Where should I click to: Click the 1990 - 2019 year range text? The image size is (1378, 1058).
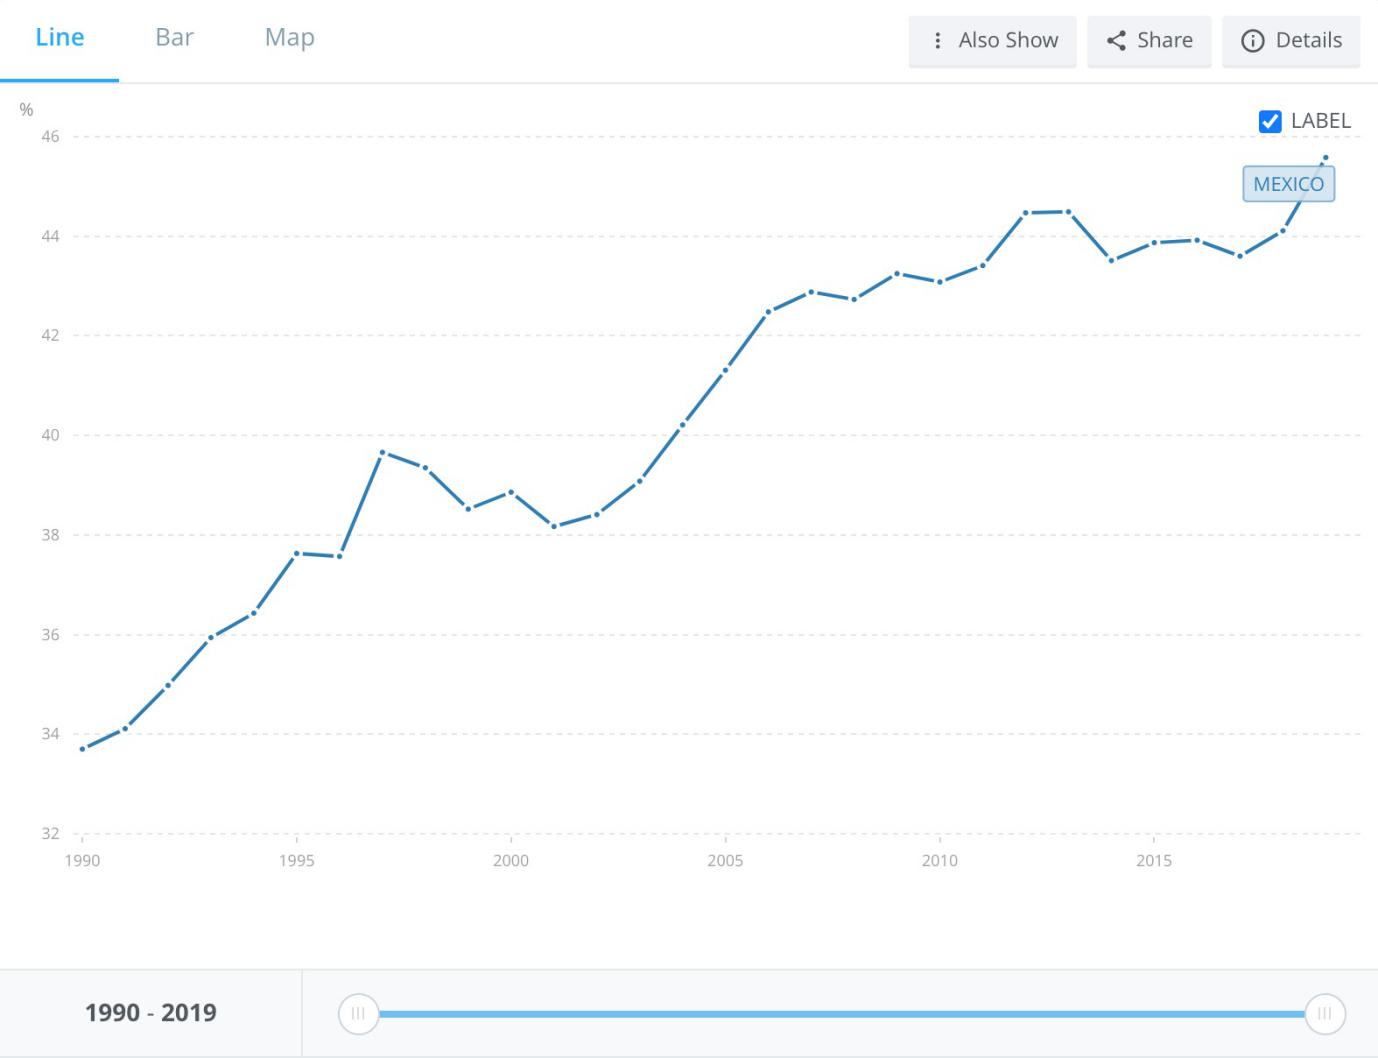[151, 1013]
